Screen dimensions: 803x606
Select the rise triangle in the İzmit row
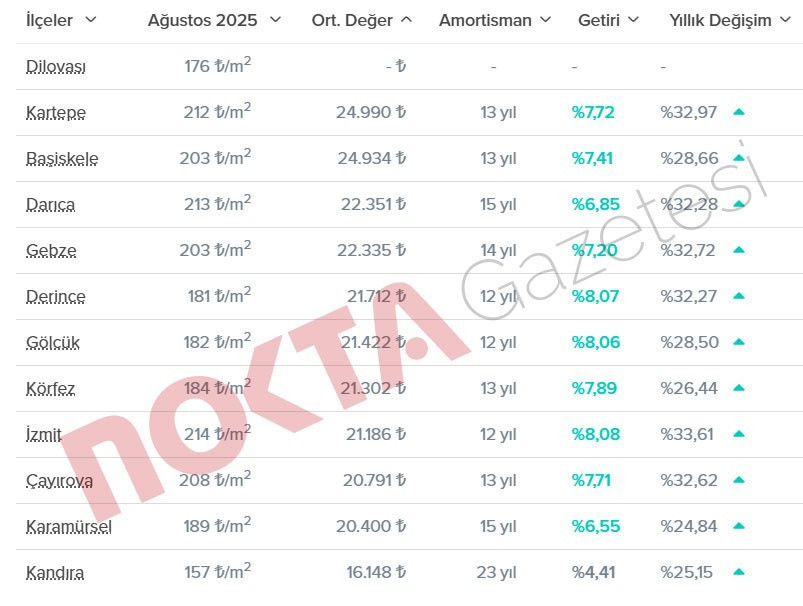click(738, 434)
